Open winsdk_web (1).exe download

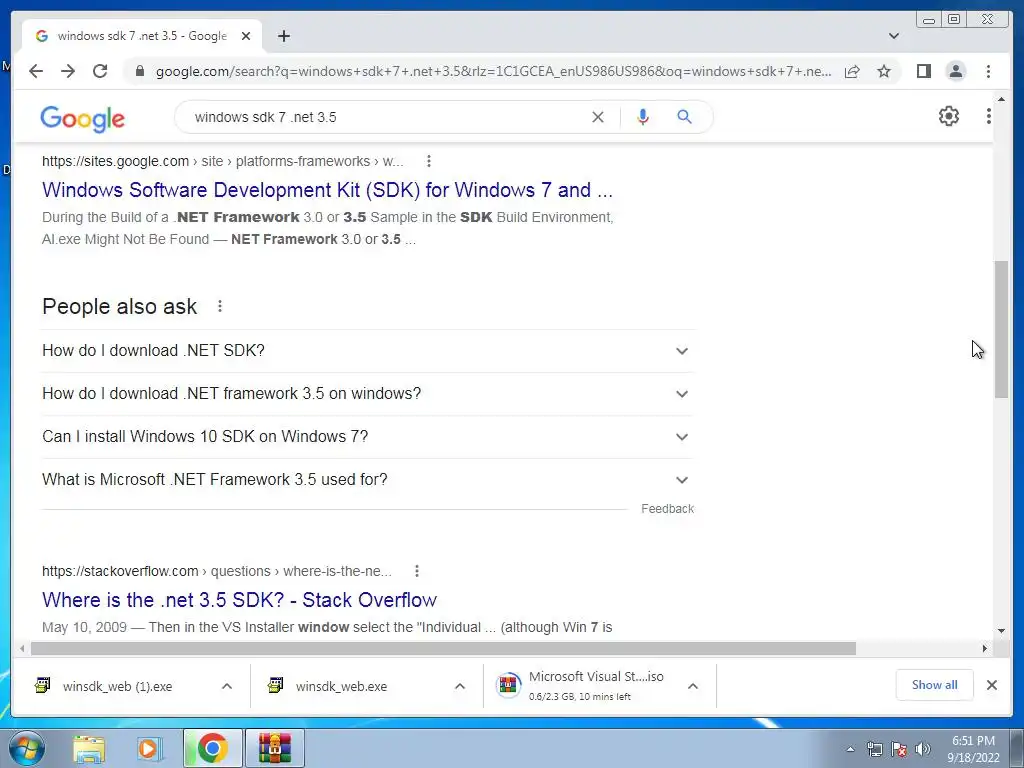118,686
